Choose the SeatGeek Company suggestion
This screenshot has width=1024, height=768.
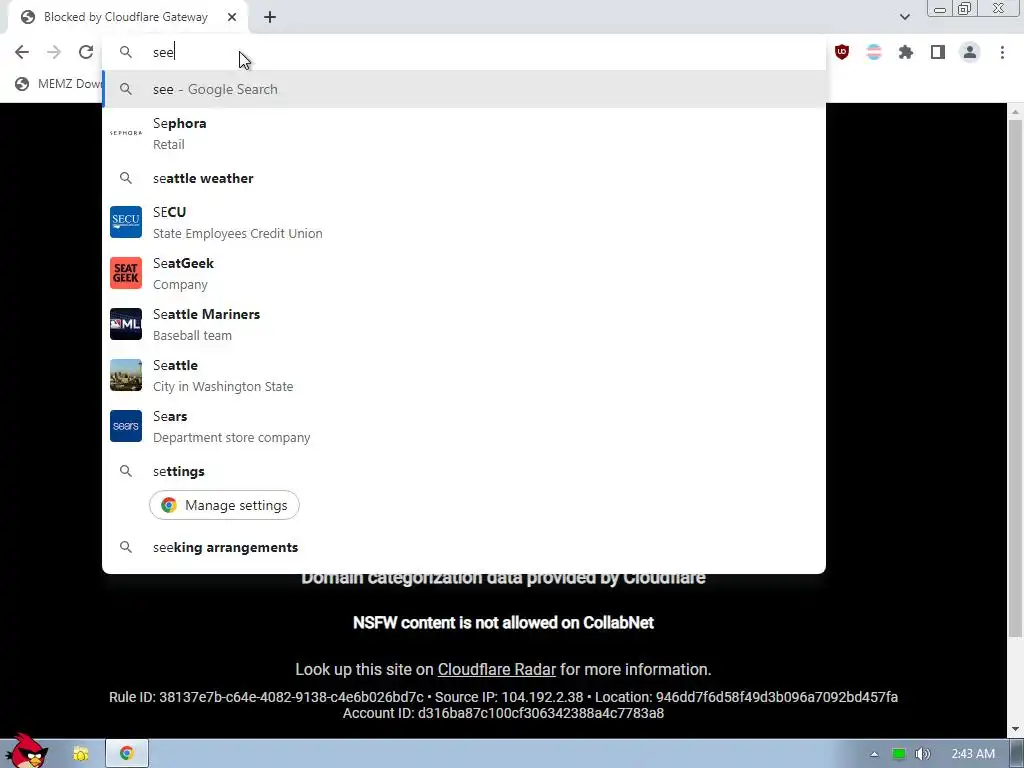(x=464, y=274)
